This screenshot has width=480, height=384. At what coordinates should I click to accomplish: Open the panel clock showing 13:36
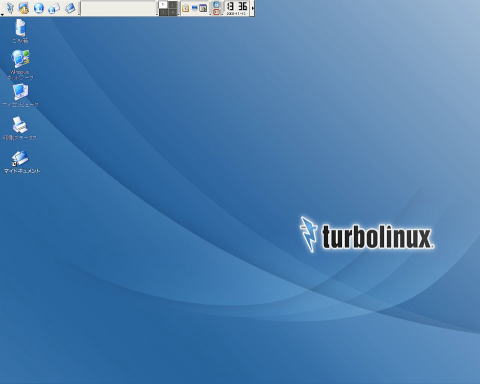pyautogui.click(x=237, y=8)
